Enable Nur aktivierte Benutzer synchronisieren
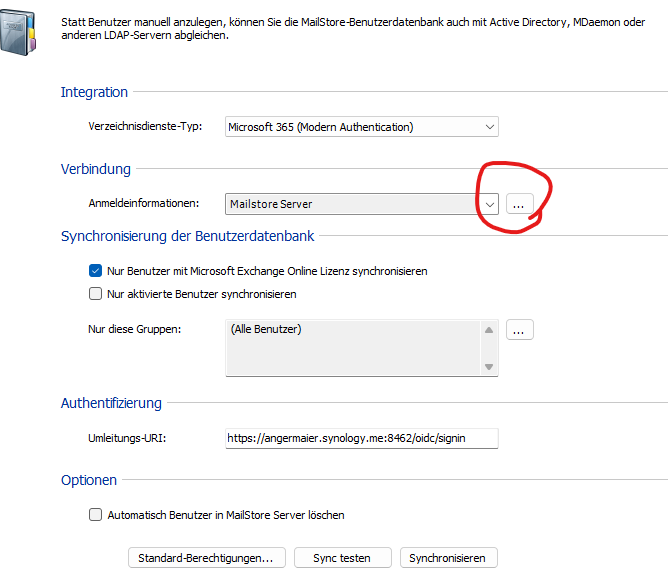 (96, 294)
